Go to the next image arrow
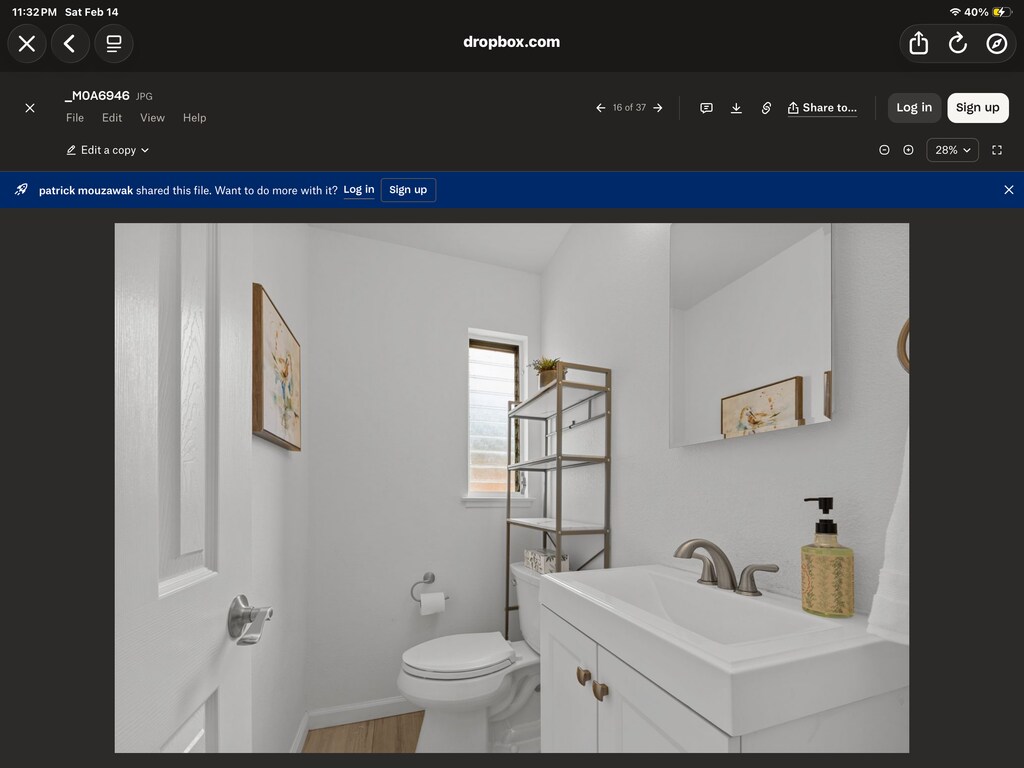This screenshot has height=768, width=1024. point(658,108)
